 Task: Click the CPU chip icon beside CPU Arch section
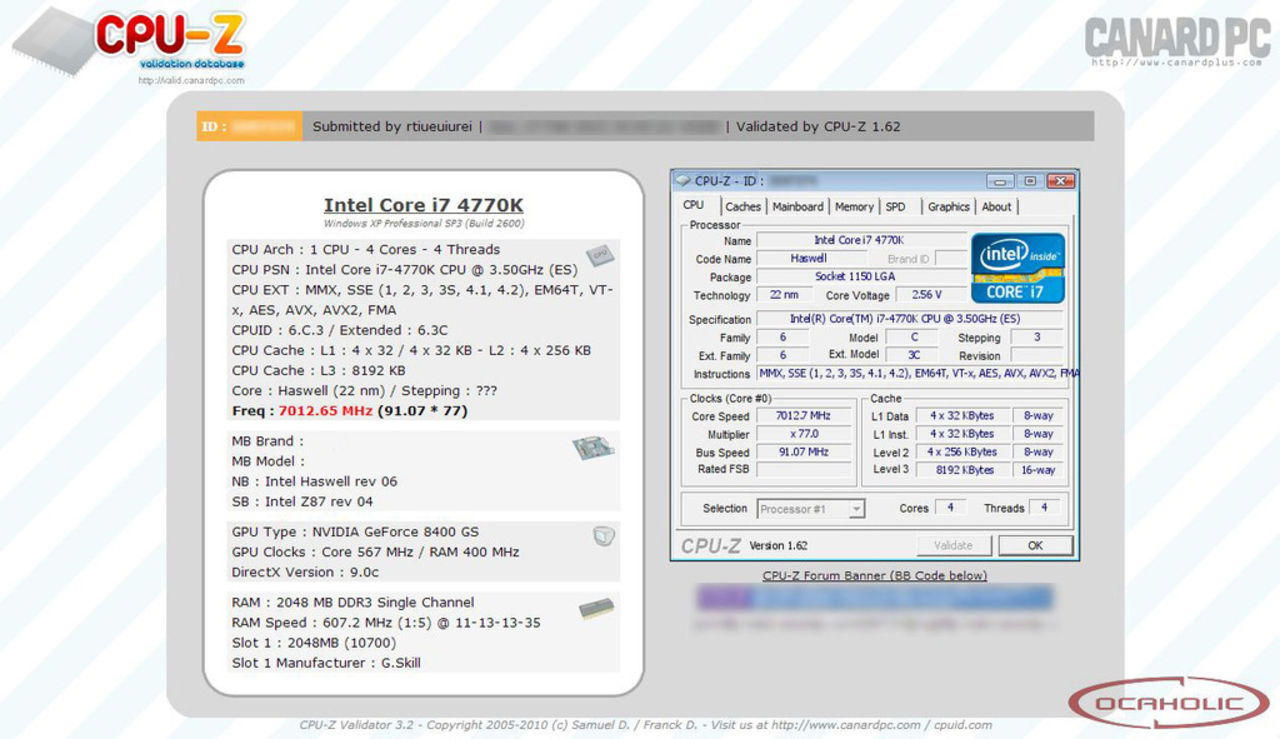tap(600, 255)
